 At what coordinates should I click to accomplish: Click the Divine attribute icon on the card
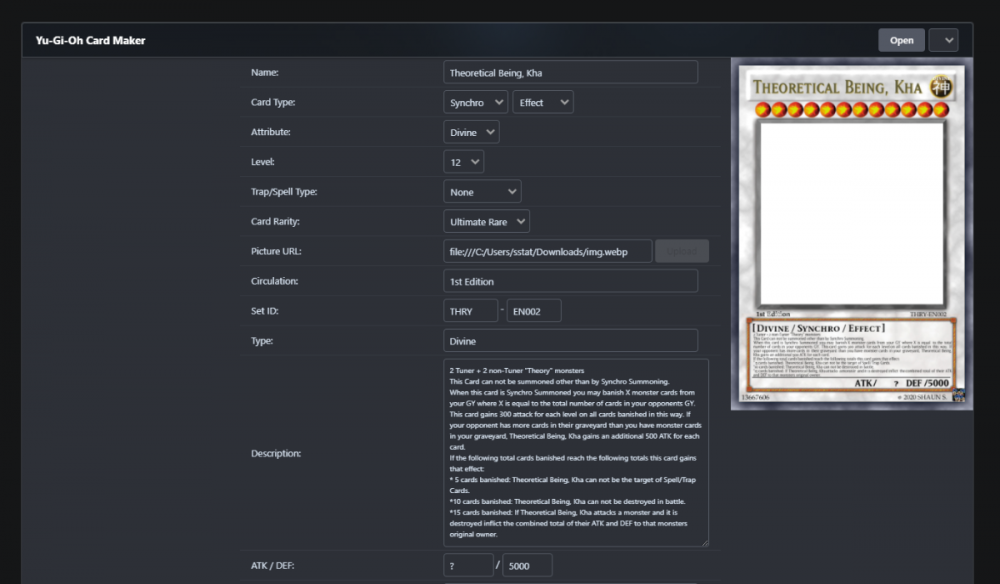point(941,88)
